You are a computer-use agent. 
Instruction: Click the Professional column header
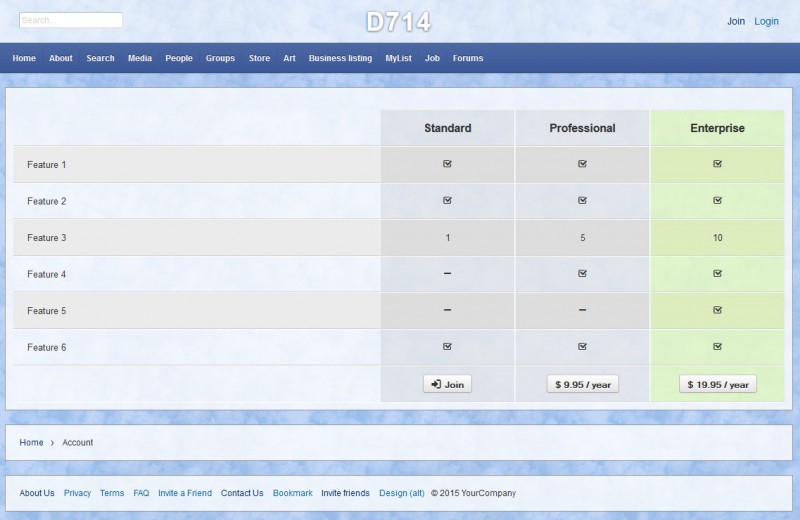click(582, 128)
